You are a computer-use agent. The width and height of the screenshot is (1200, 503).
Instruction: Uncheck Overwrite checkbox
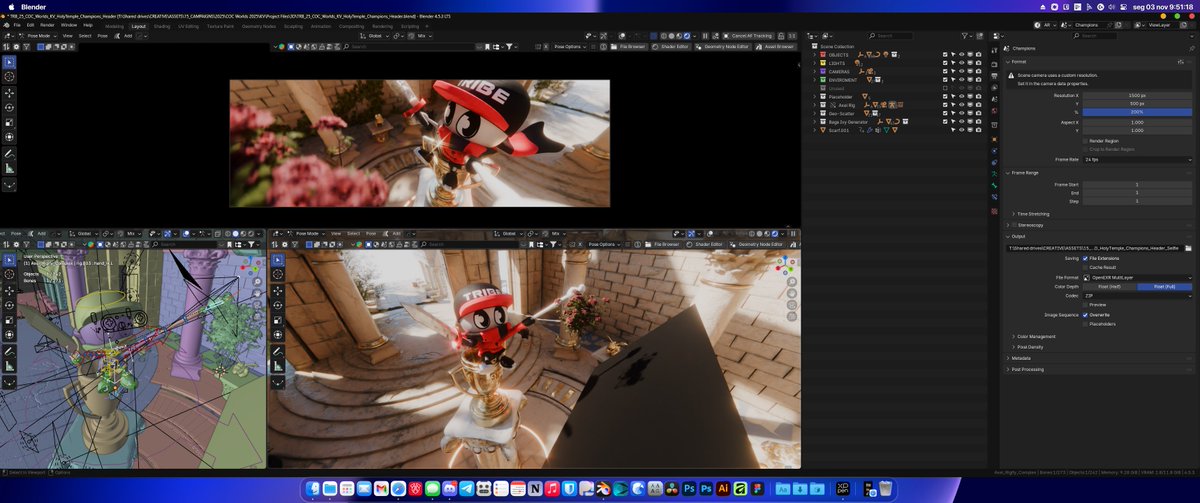[x=1085, y=315]
